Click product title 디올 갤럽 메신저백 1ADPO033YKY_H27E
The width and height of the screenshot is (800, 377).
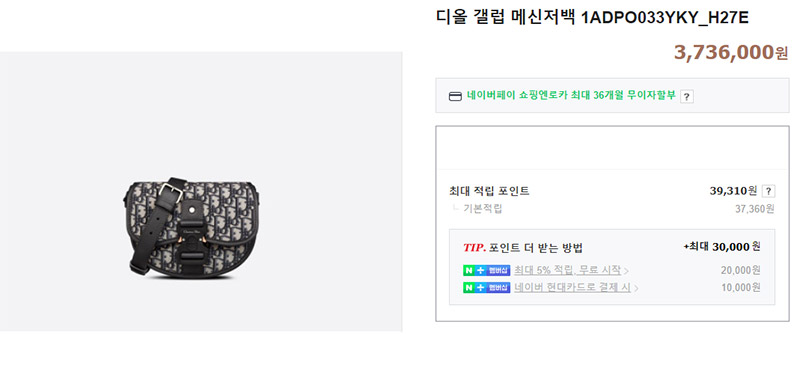pos(592,17)
